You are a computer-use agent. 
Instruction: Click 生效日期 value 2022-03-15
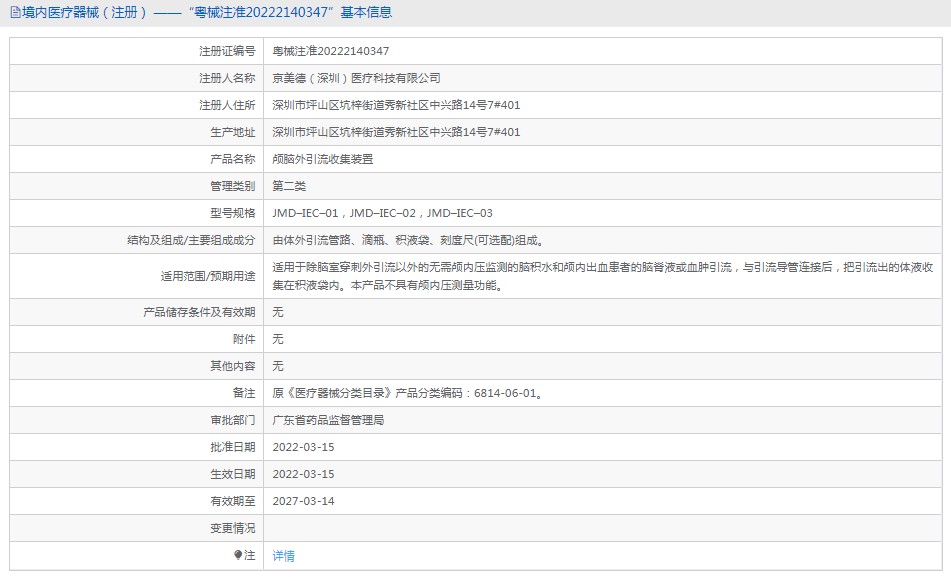[303, 474]
